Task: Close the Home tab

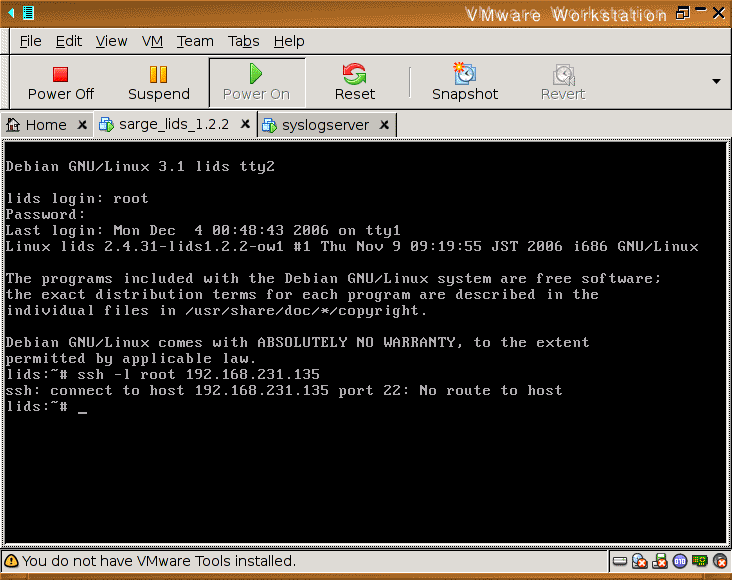Action: click(82, 125)
